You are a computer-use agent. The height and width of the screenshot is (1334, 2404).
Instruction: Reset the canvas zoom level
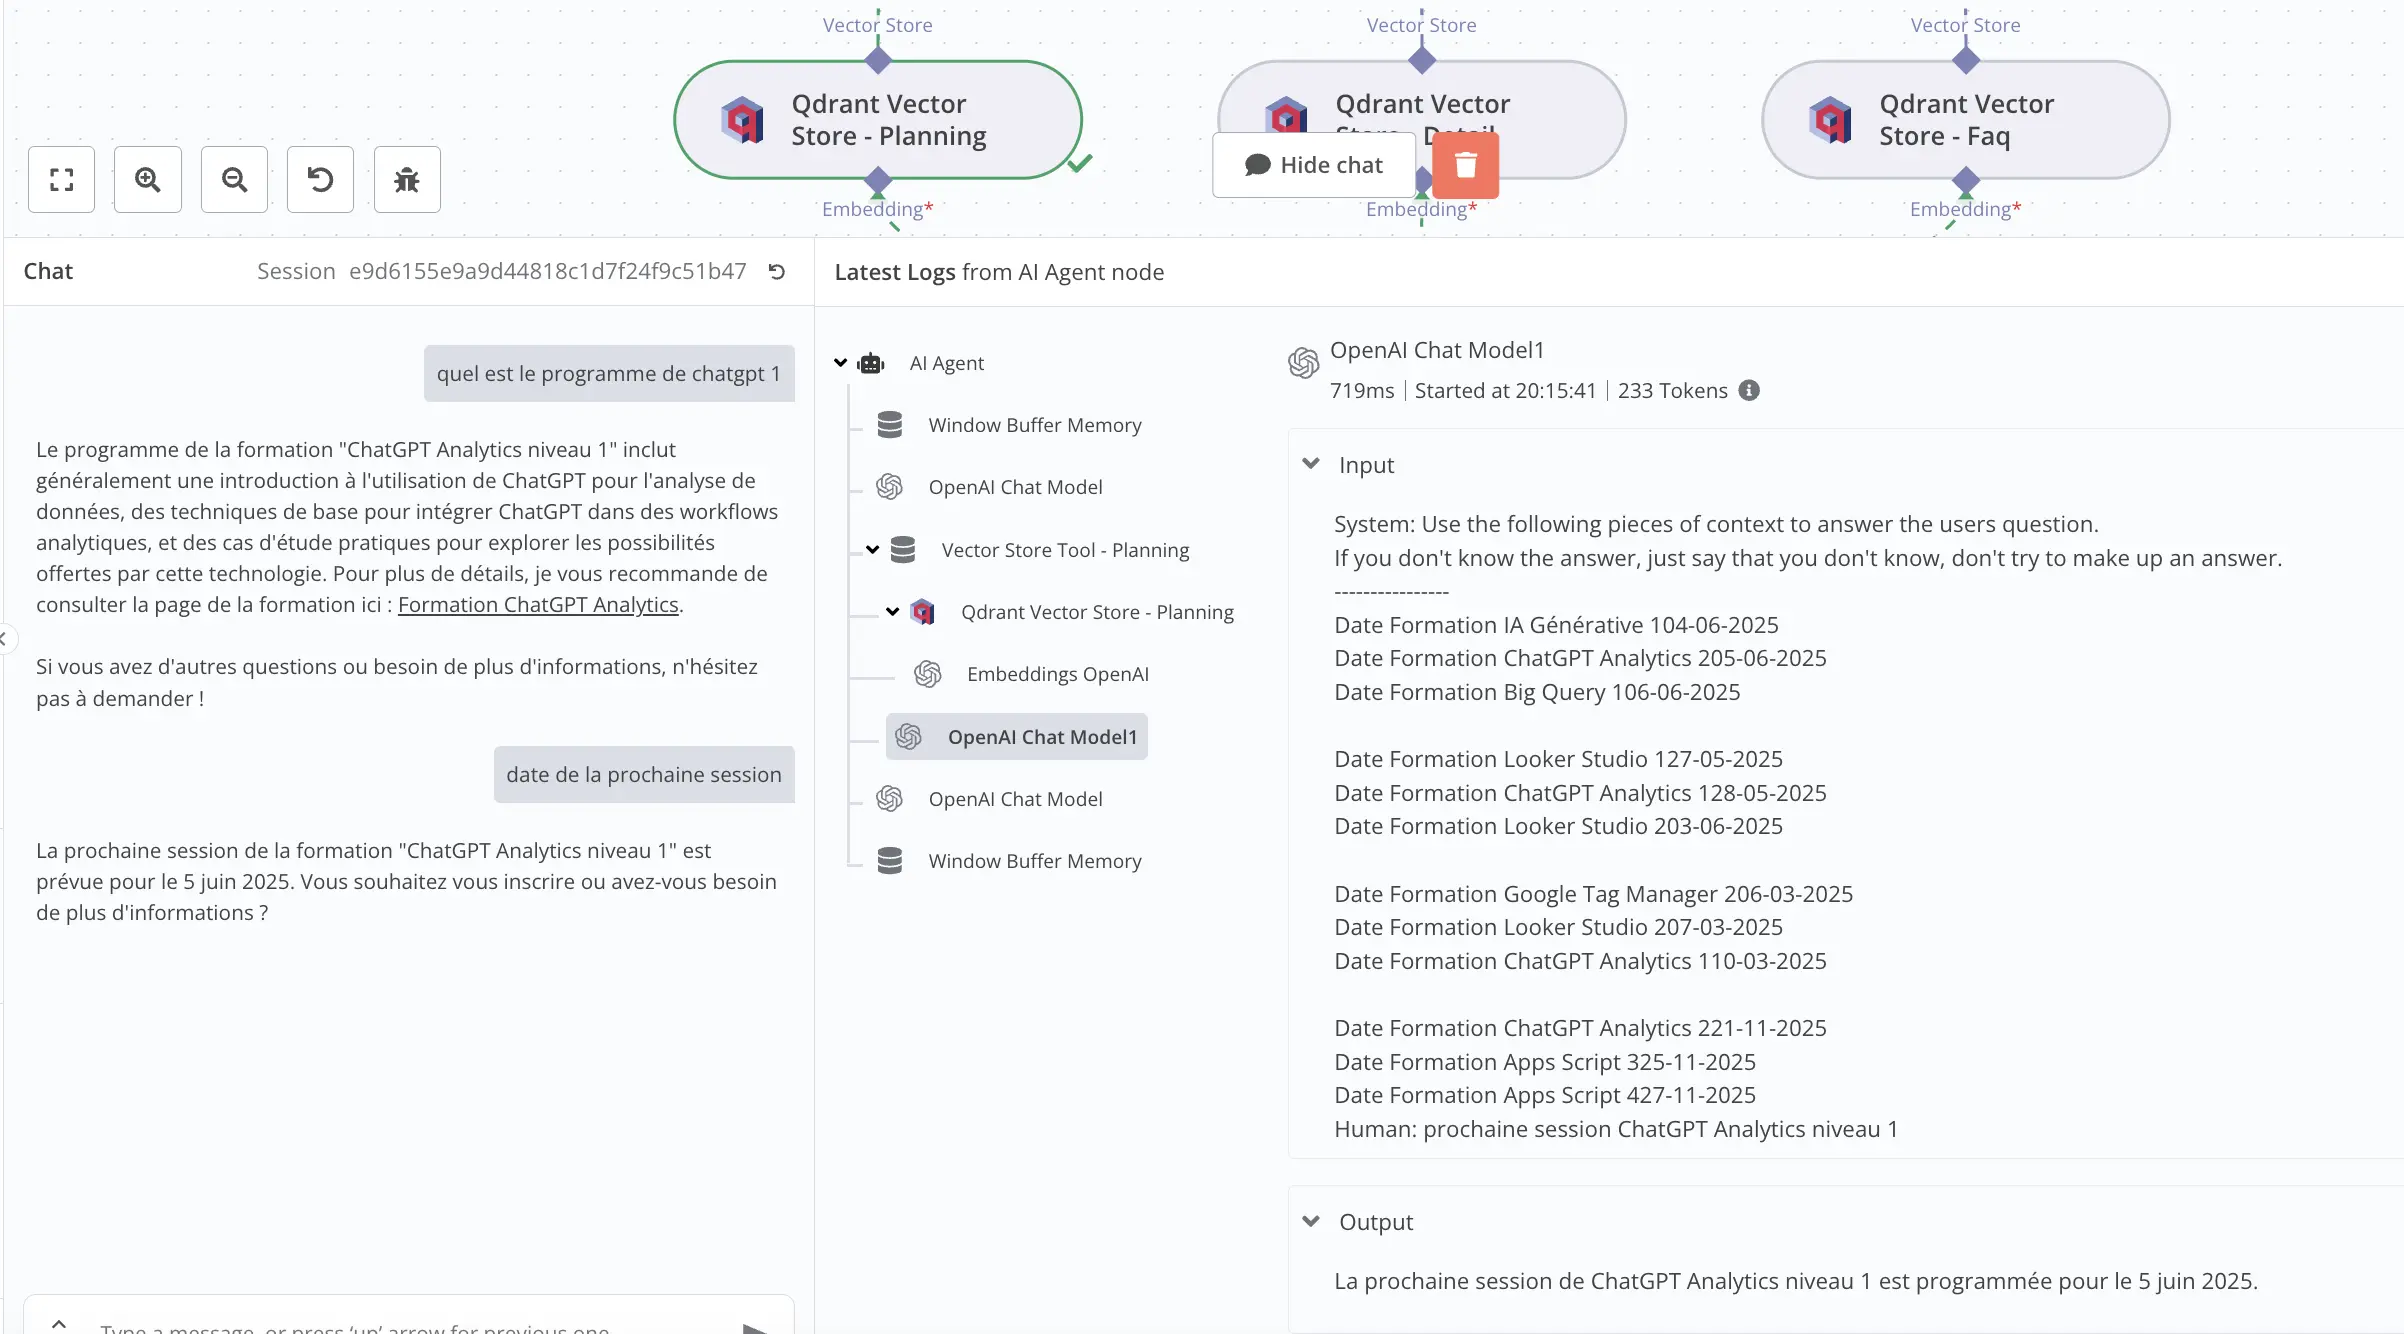click(x=320, y=180)
